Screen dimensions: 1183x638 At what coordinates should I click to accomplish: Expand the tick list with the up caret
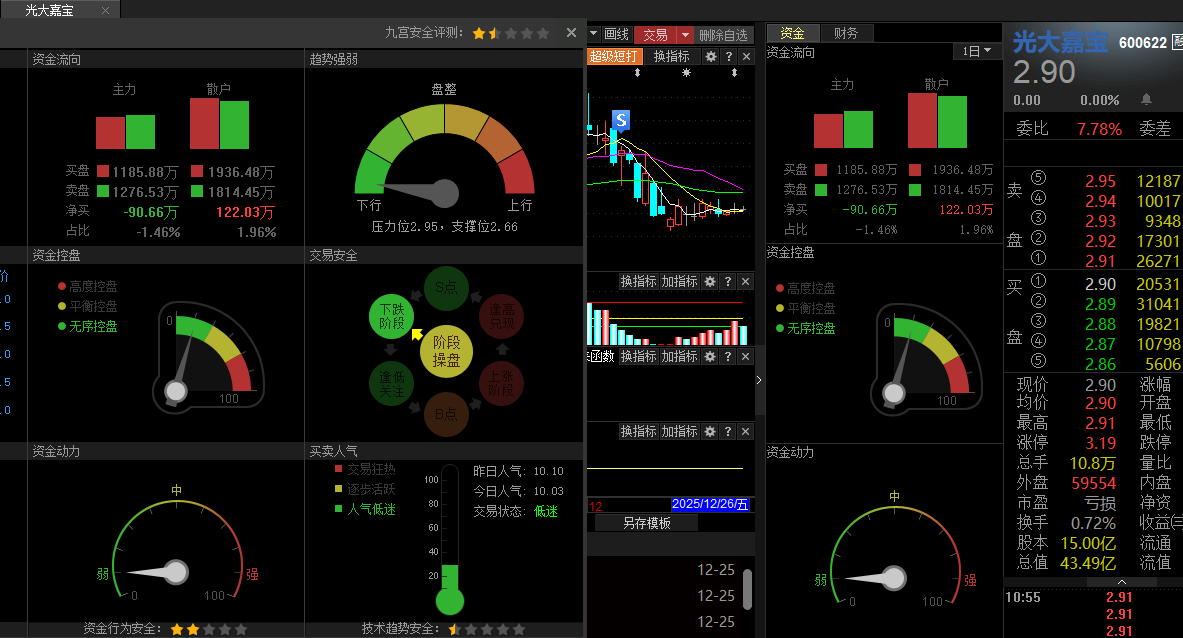click(x=1122, y=581)
